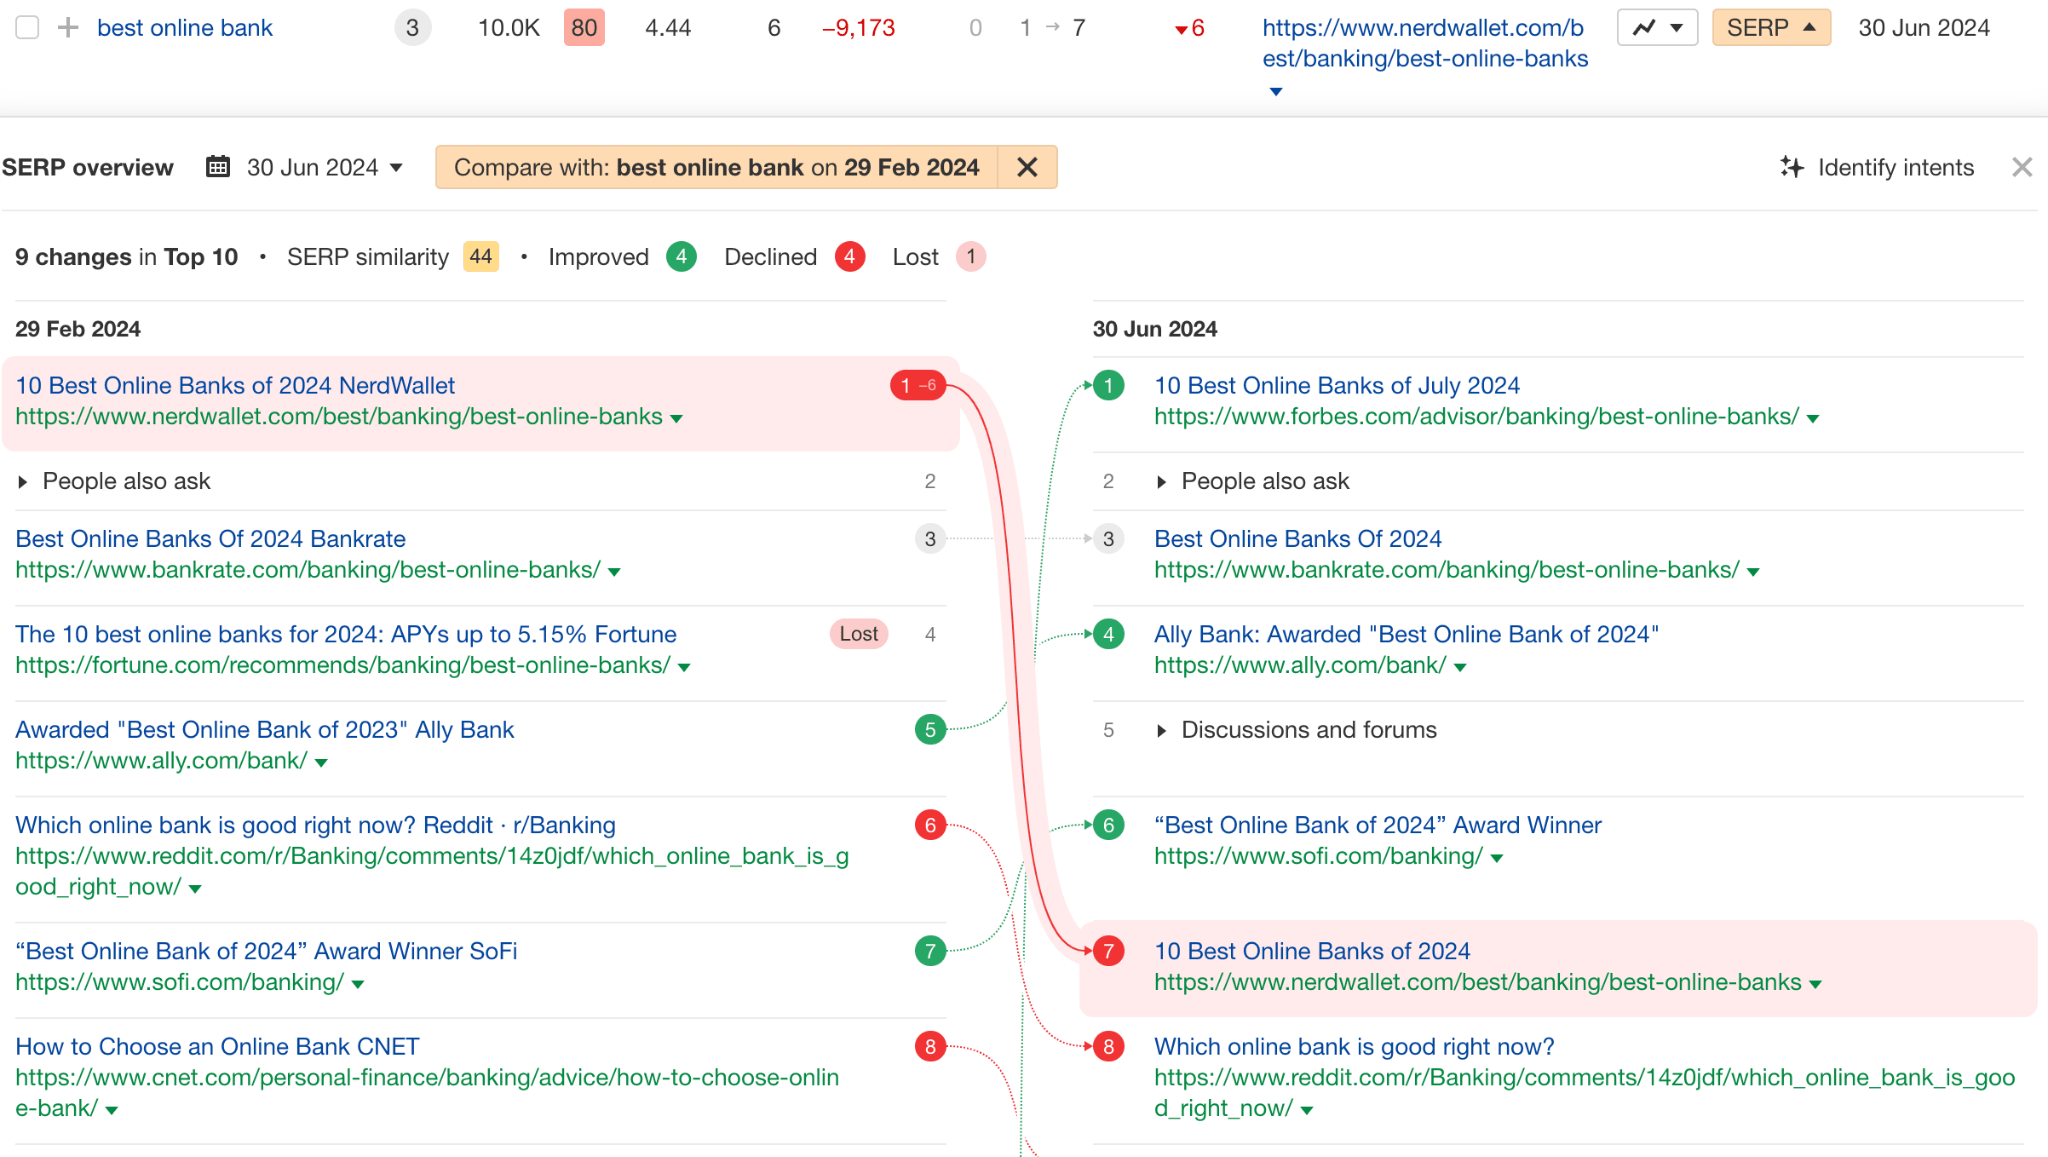This screenshot has height=1157, width=2048.
Task: Click green position 6 badge for SoFi
Action: click(1108, 825)
